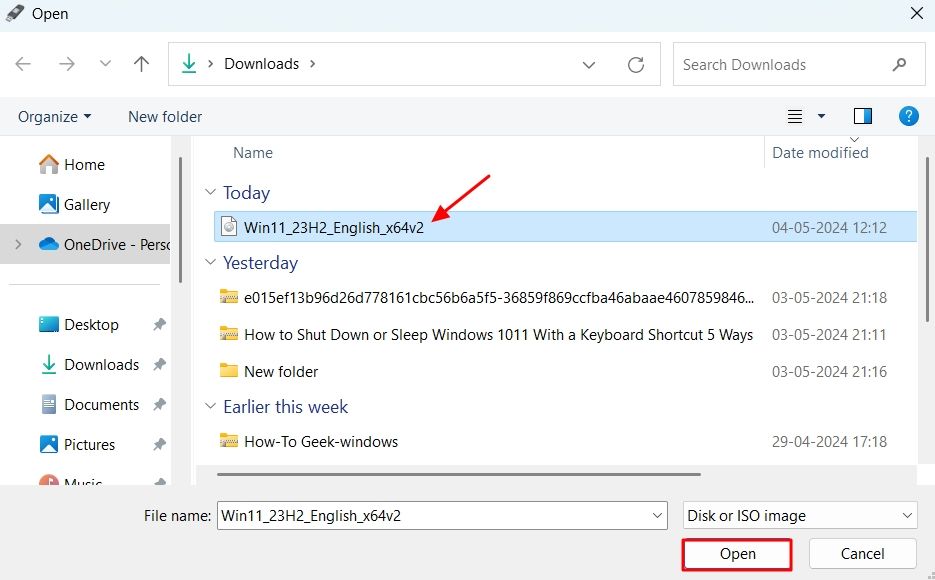Click Downloads breadcrumb in address bar

(261, 64)
